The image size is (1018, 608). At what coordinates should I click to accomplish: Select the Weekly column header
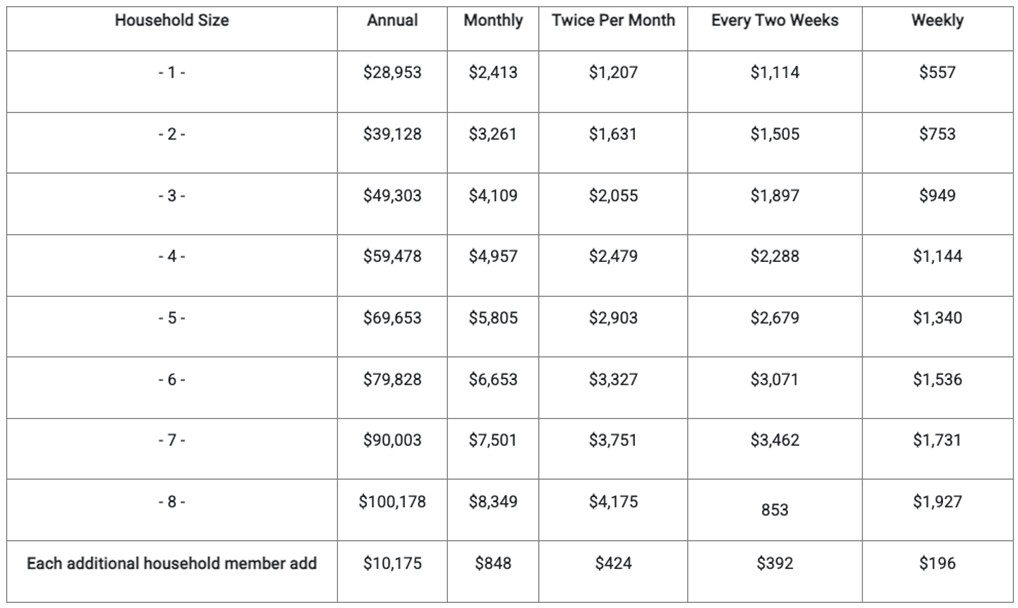pyautogui.click(x=937, y=20)
